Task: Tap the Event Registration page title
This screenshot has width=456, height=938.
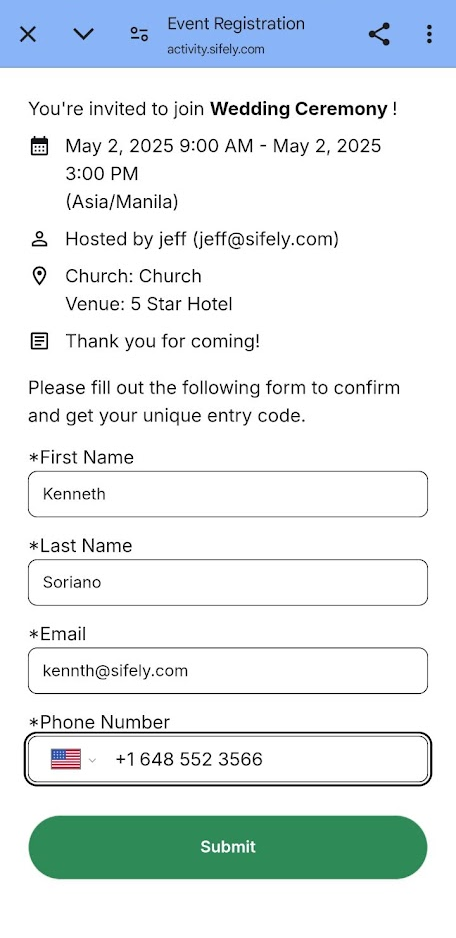Action: [x=236, y=24]
